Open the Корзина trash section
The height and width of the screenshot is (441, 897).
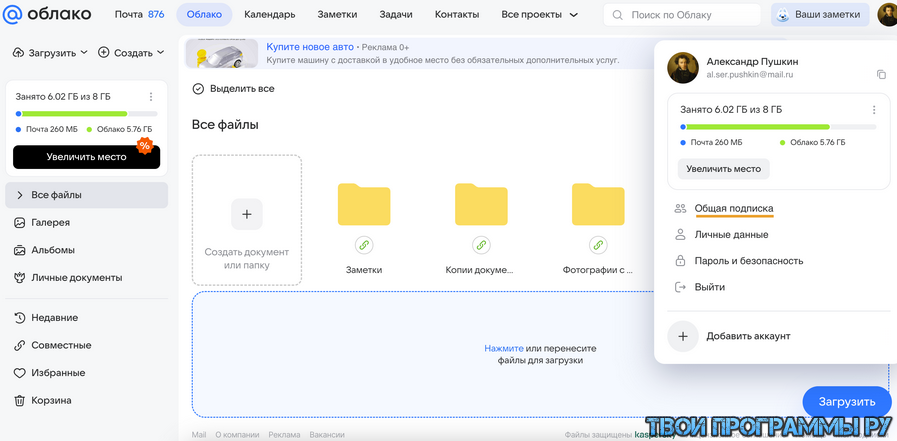(x=51, y=401)
